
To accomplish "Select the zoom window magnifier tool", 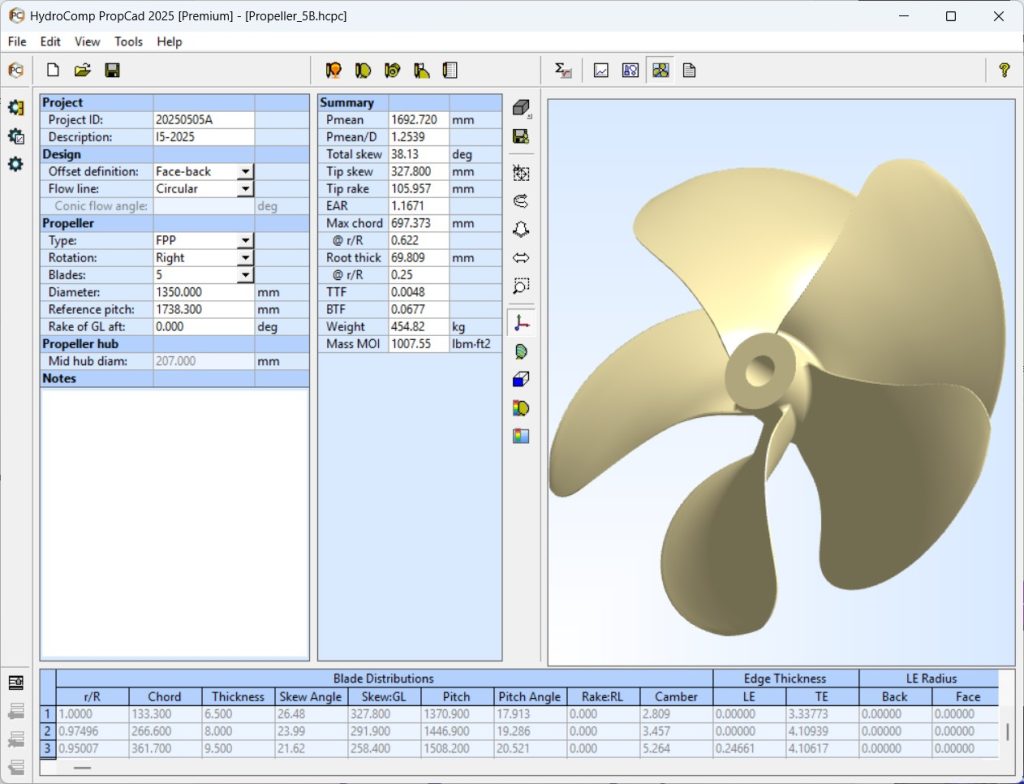I will pos(520,286).
